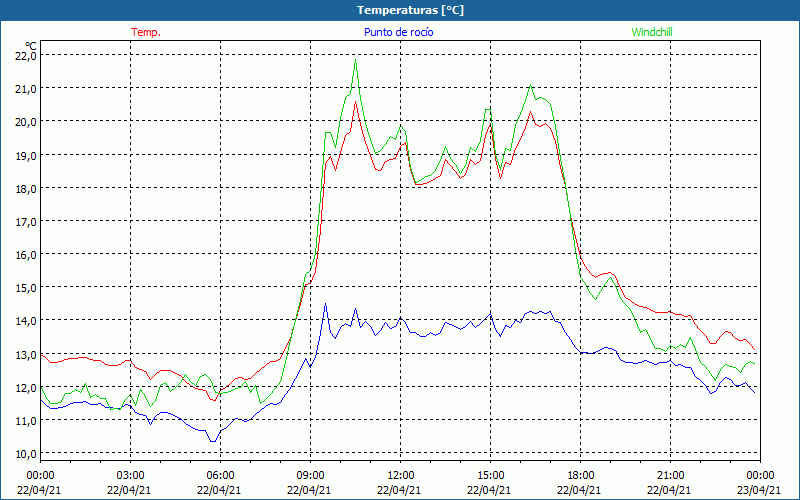This screenshot has width=800, height=500.
Task: Select the blue Punto de rocío legend label
Action: (x=398, y=32)
